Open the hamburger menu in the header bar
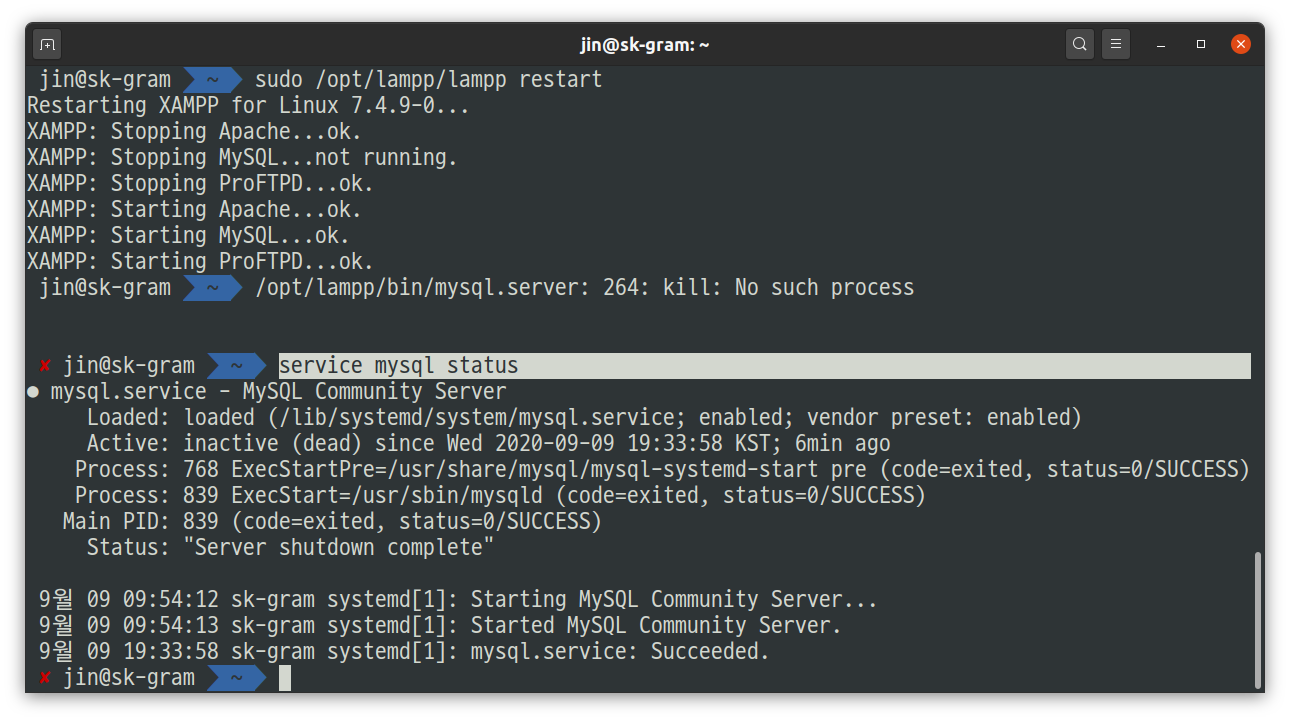The height and width of the screenshot is (721, 1290). click(1116, 43)
